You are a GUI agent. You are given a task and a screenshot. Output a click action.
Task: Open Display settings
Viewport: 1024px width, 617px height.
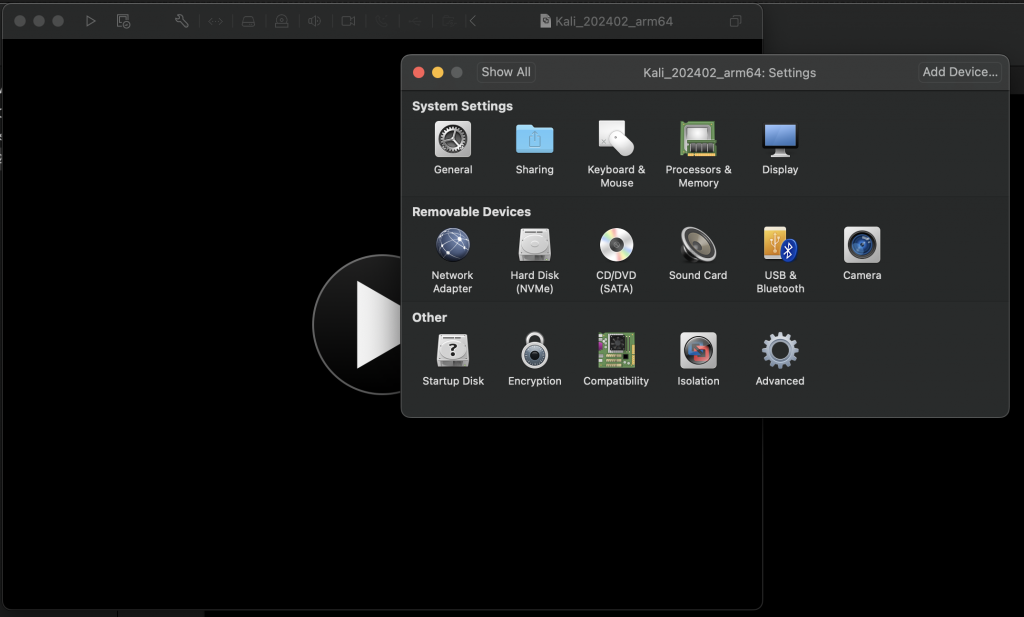point(780,148)
